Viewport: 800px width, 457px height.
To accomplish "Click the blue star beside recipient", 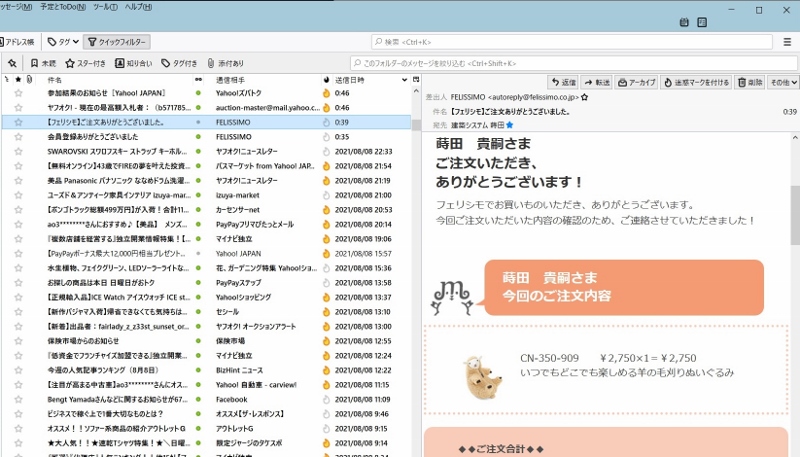I will click(509, 125).
